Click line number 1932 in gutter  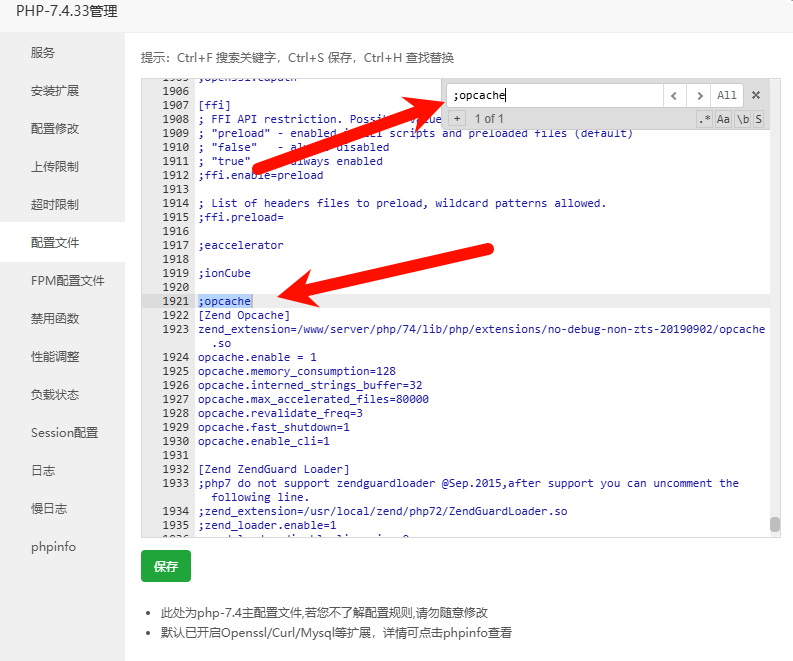tap(175, 469)
